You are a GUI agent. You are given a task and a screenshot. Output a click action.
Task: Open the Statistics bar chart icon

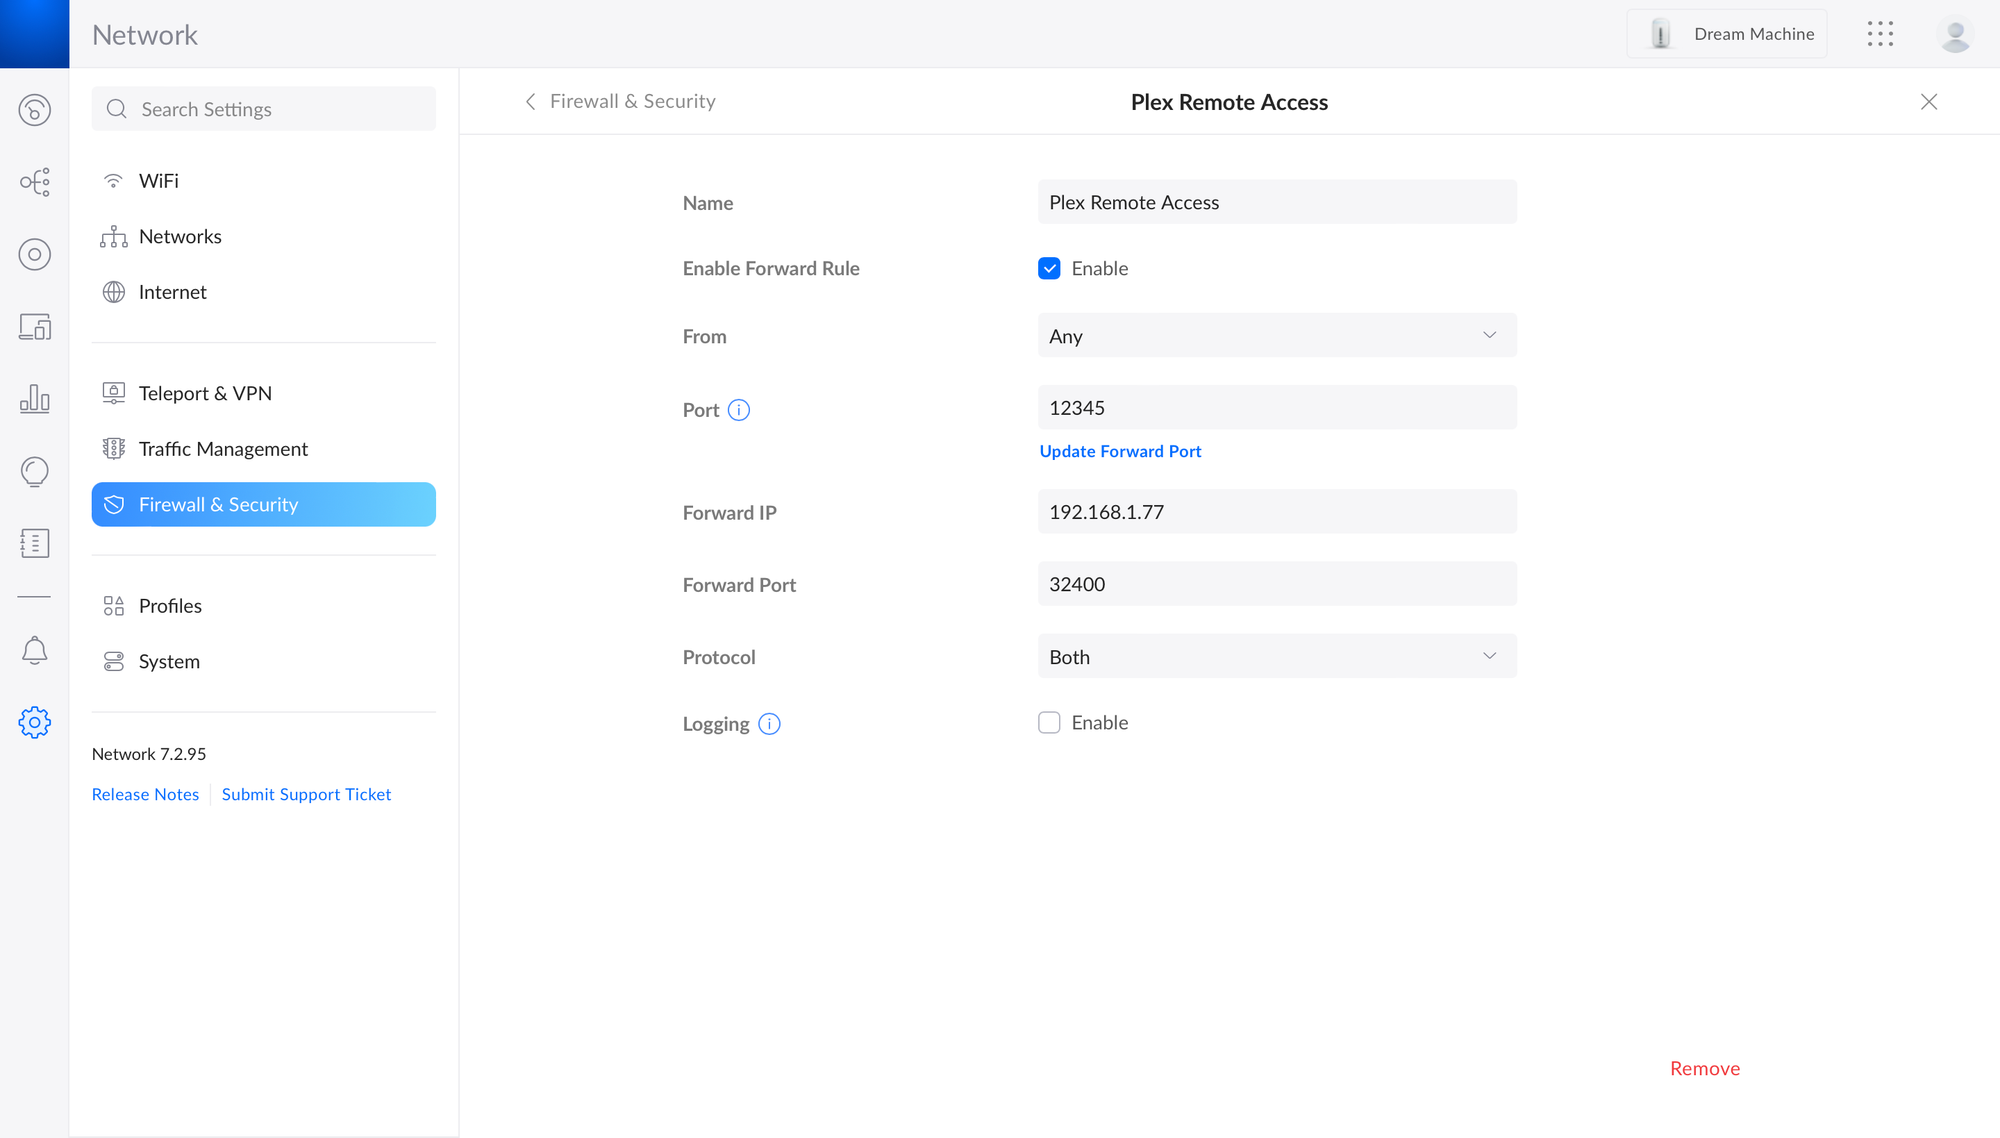pyautogui.click(x=35, y=399)
